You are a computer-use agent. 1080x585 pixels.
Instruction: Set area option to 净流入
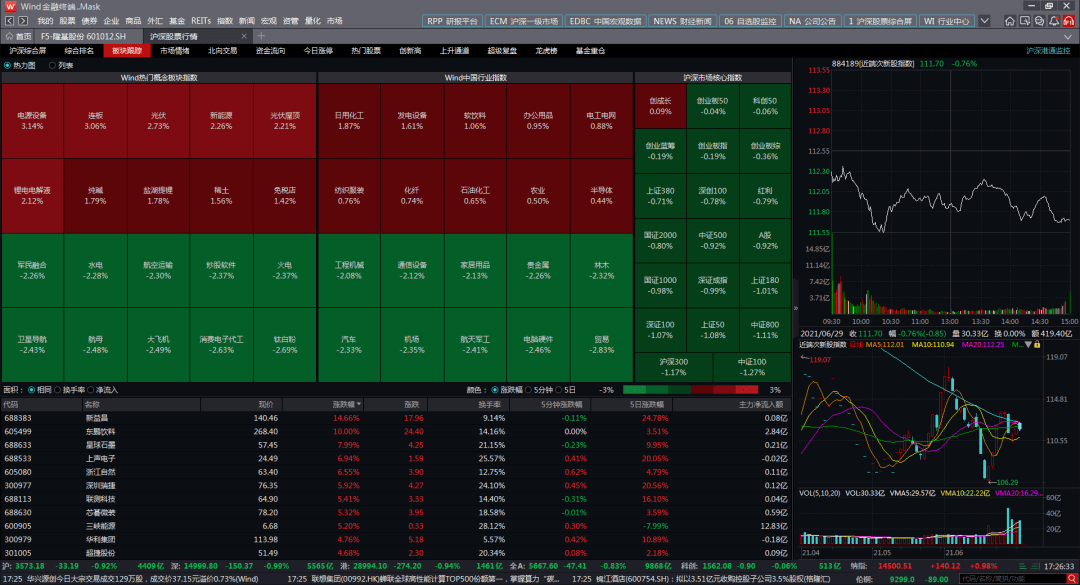(91, 390)
